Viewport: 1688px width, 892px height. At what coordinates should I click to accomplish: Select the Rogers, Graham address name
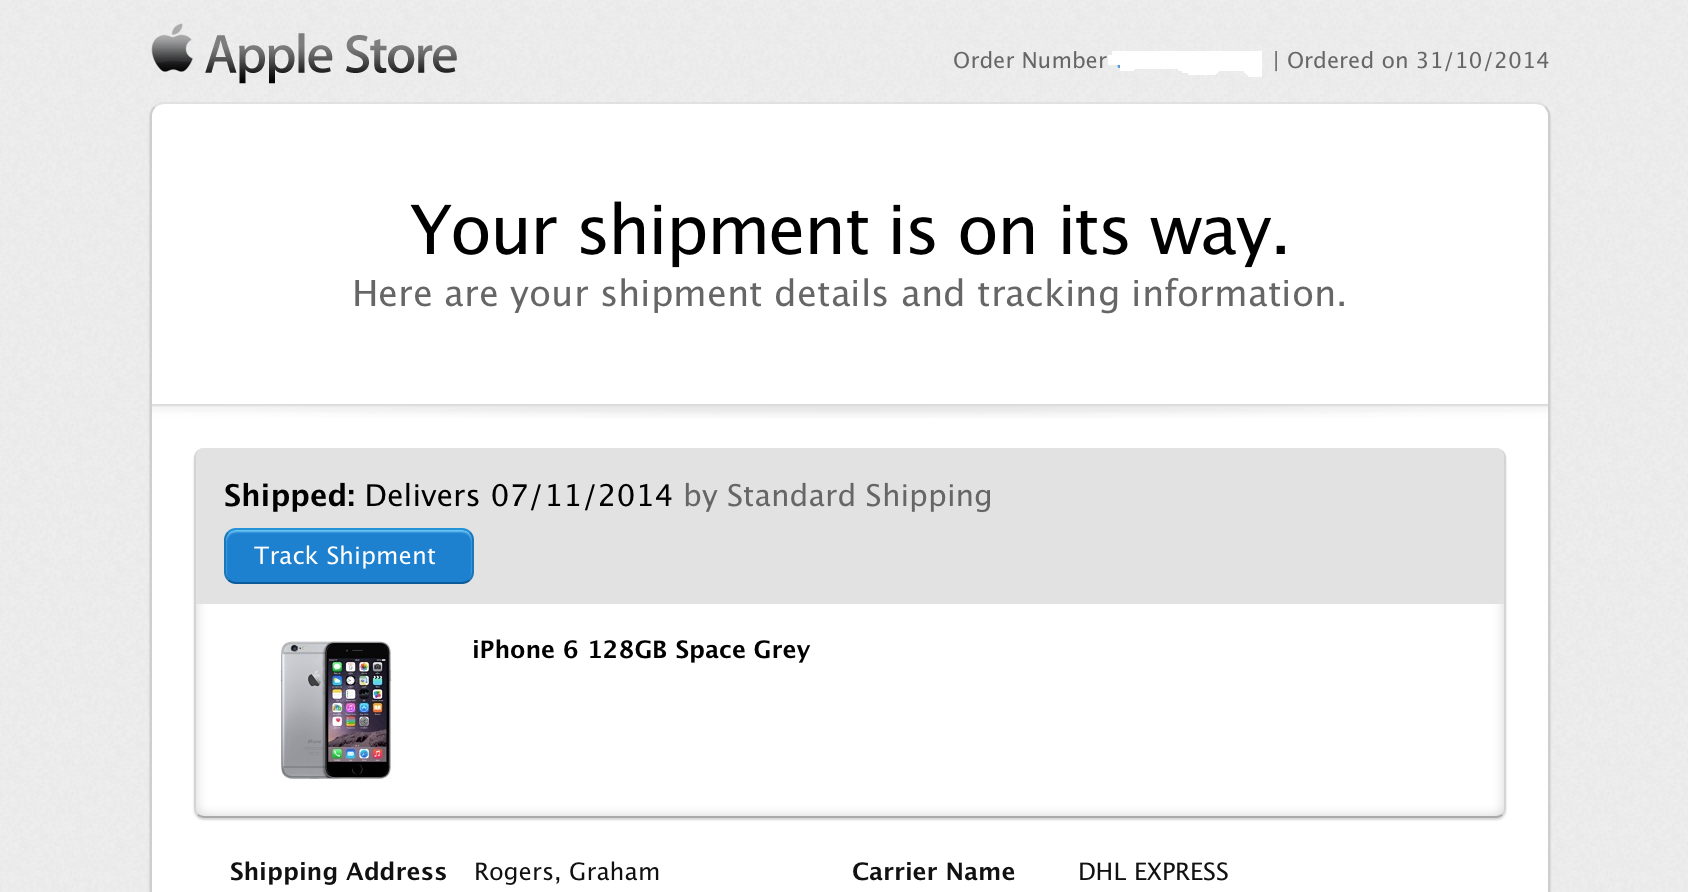coord(567,872)
